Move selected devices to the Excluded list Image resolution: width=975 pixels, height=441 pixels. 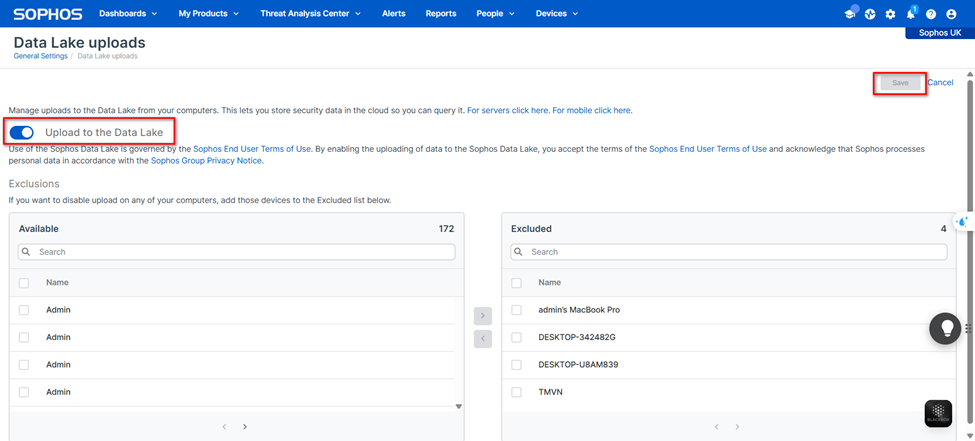(483, 316)
